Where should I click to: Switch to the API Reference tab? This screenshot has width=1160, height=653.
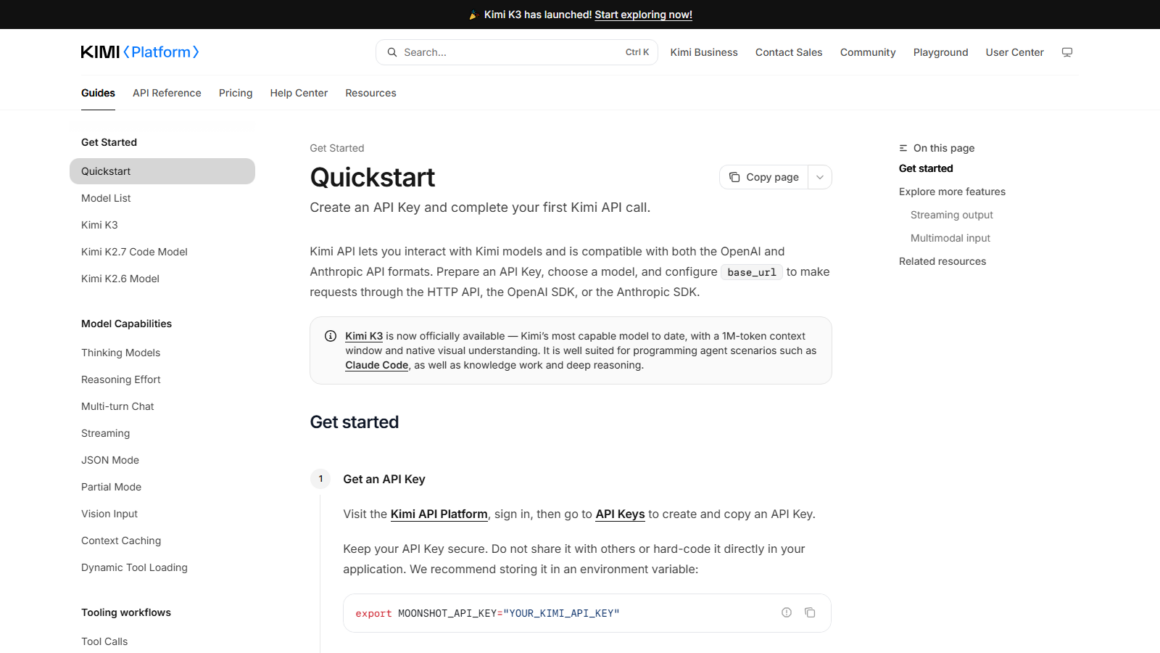click(x=166, y=93)
